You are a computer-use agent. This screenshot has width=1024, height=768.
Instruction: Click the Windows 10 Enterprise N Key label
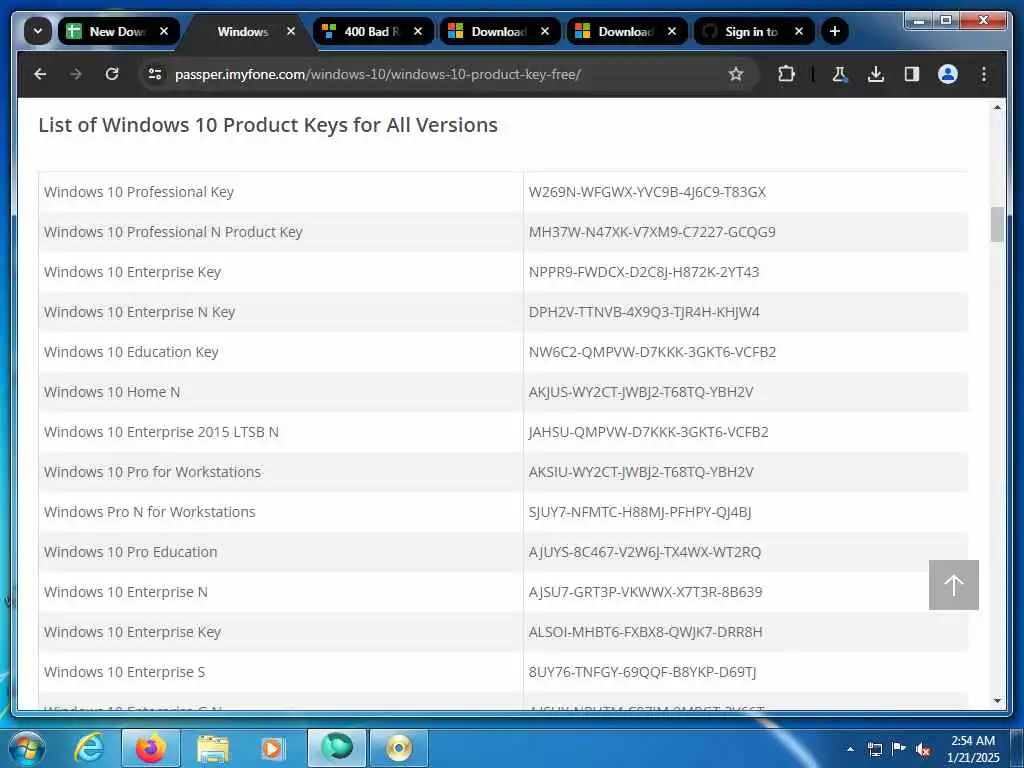pos(139,312)
